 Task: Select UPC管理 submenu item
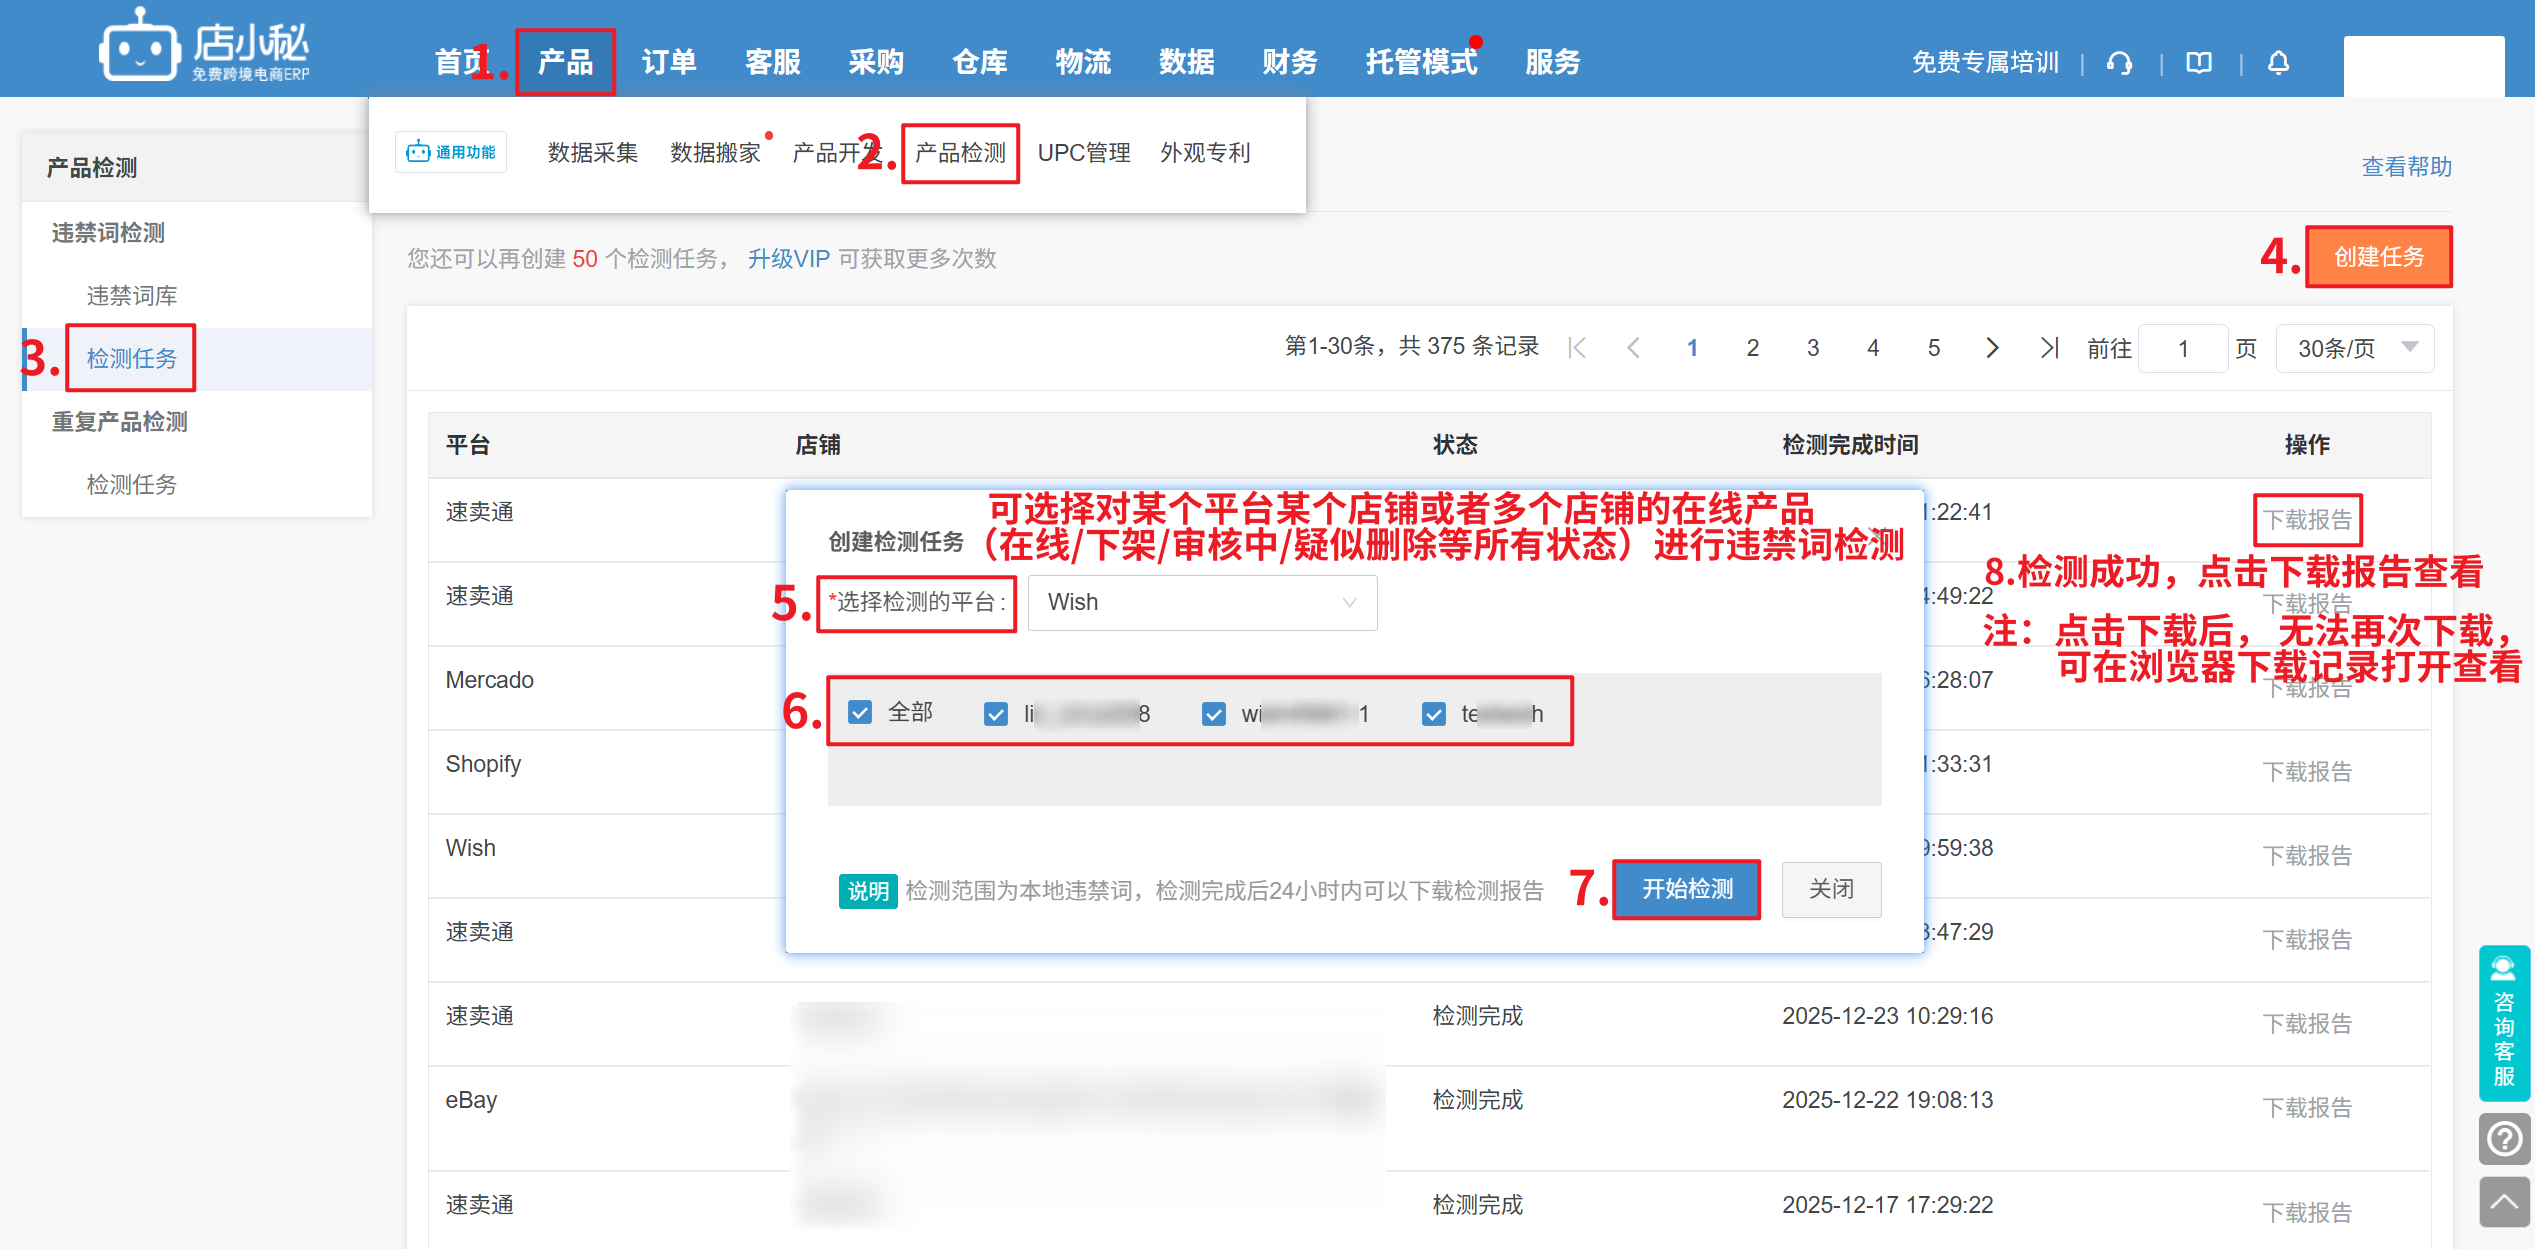pyautogui.click(x=1083, y=153)
